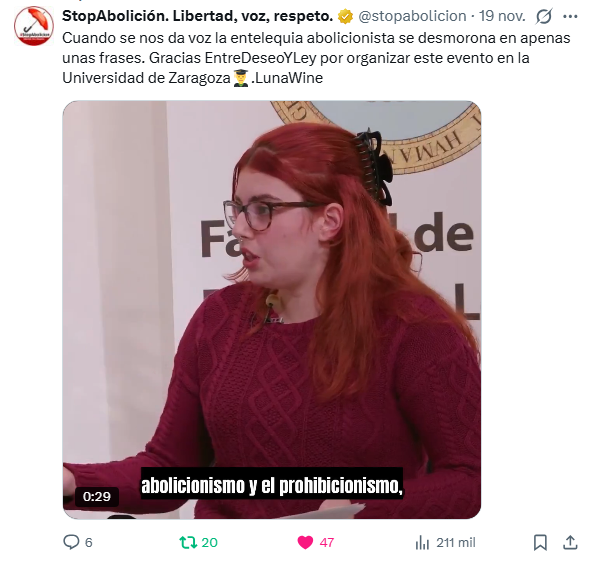The height and width of the screenshot is (561, 591).
Task: Open the @stopabolicion handle link
Action: pos(412,16)
